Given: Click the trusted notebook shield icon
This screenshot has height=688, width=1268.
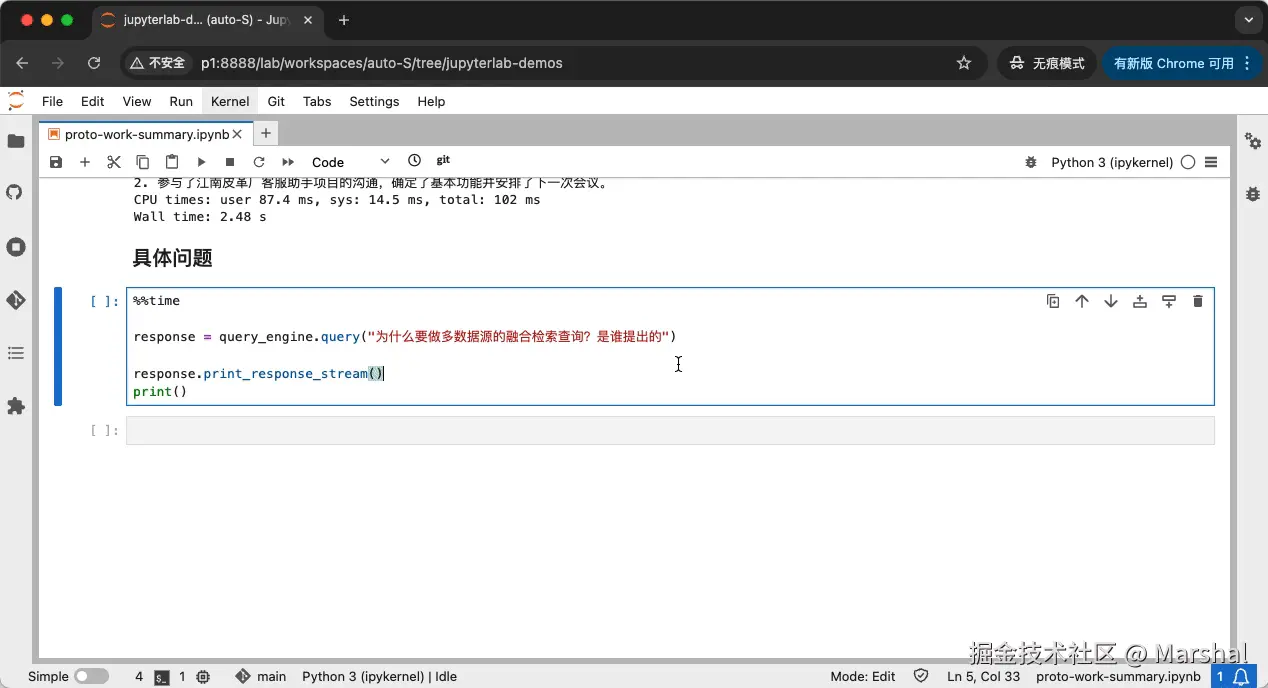Looking at the screenshot, I should [921, 677].
